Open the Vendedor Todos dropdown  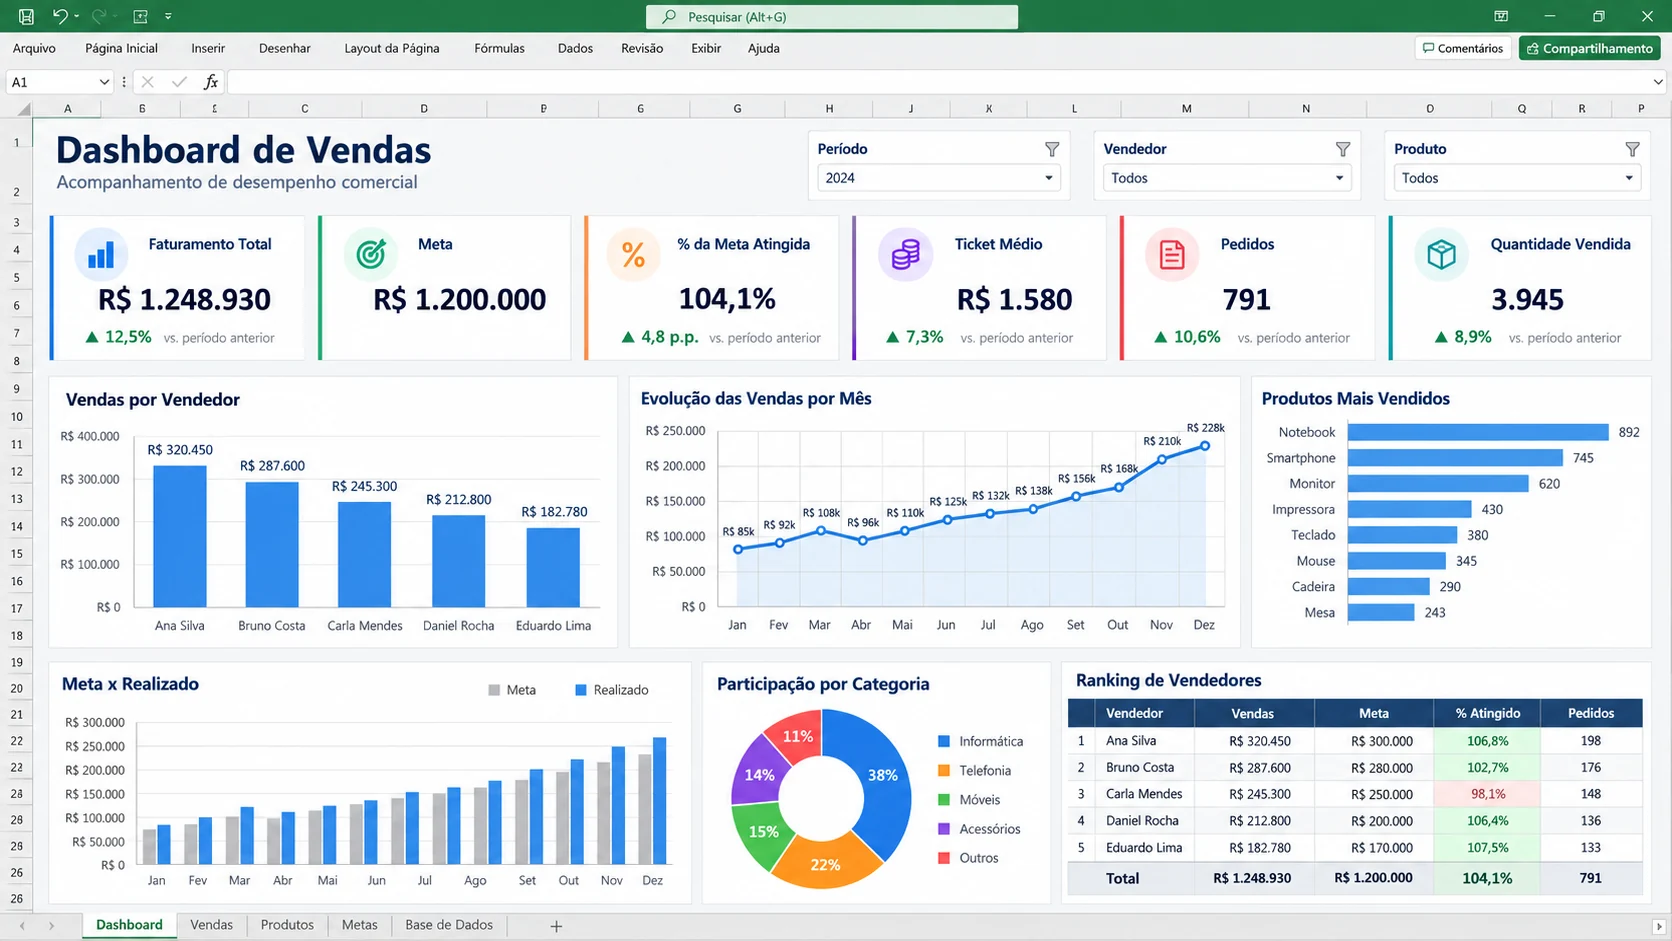1227,178
